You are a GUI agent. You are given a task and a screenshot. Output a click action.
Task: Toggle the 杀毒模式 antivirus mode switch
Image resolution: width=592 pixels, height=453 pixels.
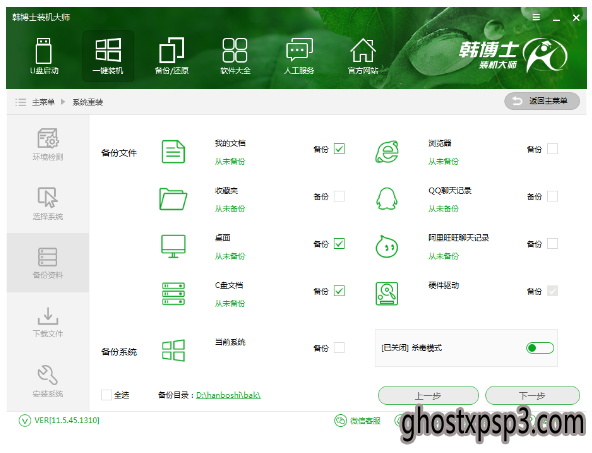540,348
